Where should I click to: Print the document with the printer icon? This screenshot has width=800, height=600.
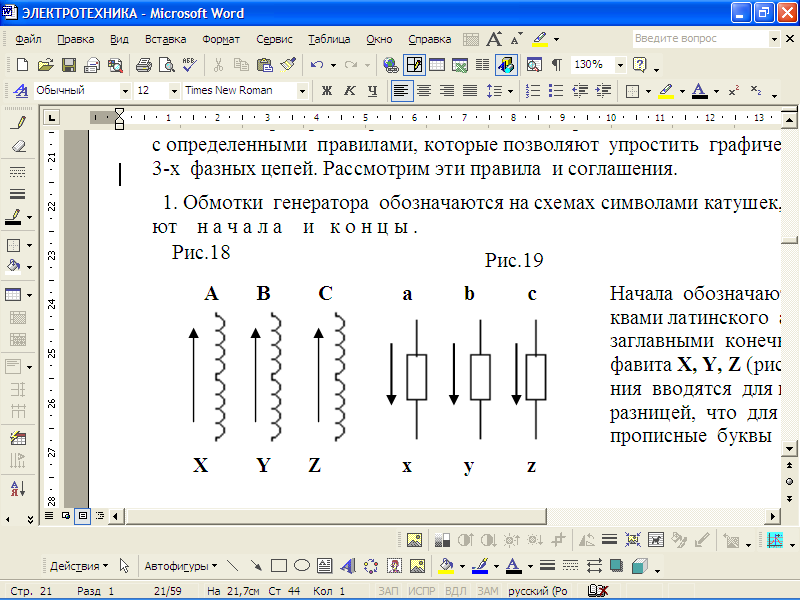(144, 65)
